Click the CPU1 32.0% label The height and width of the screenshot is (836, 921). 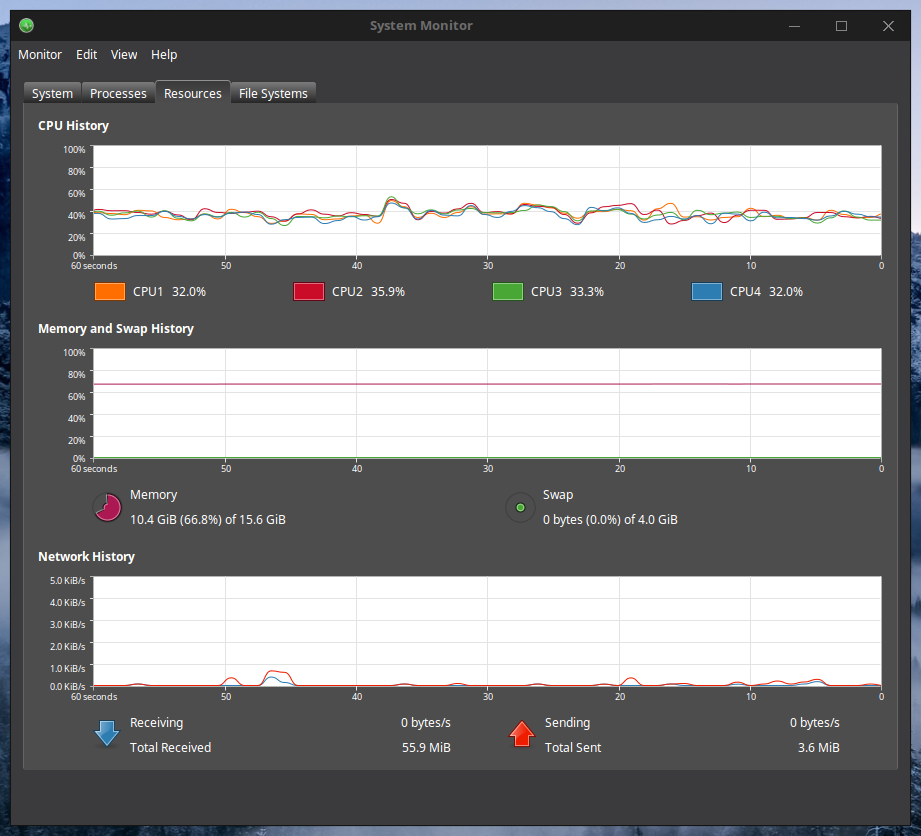[169, 291]
